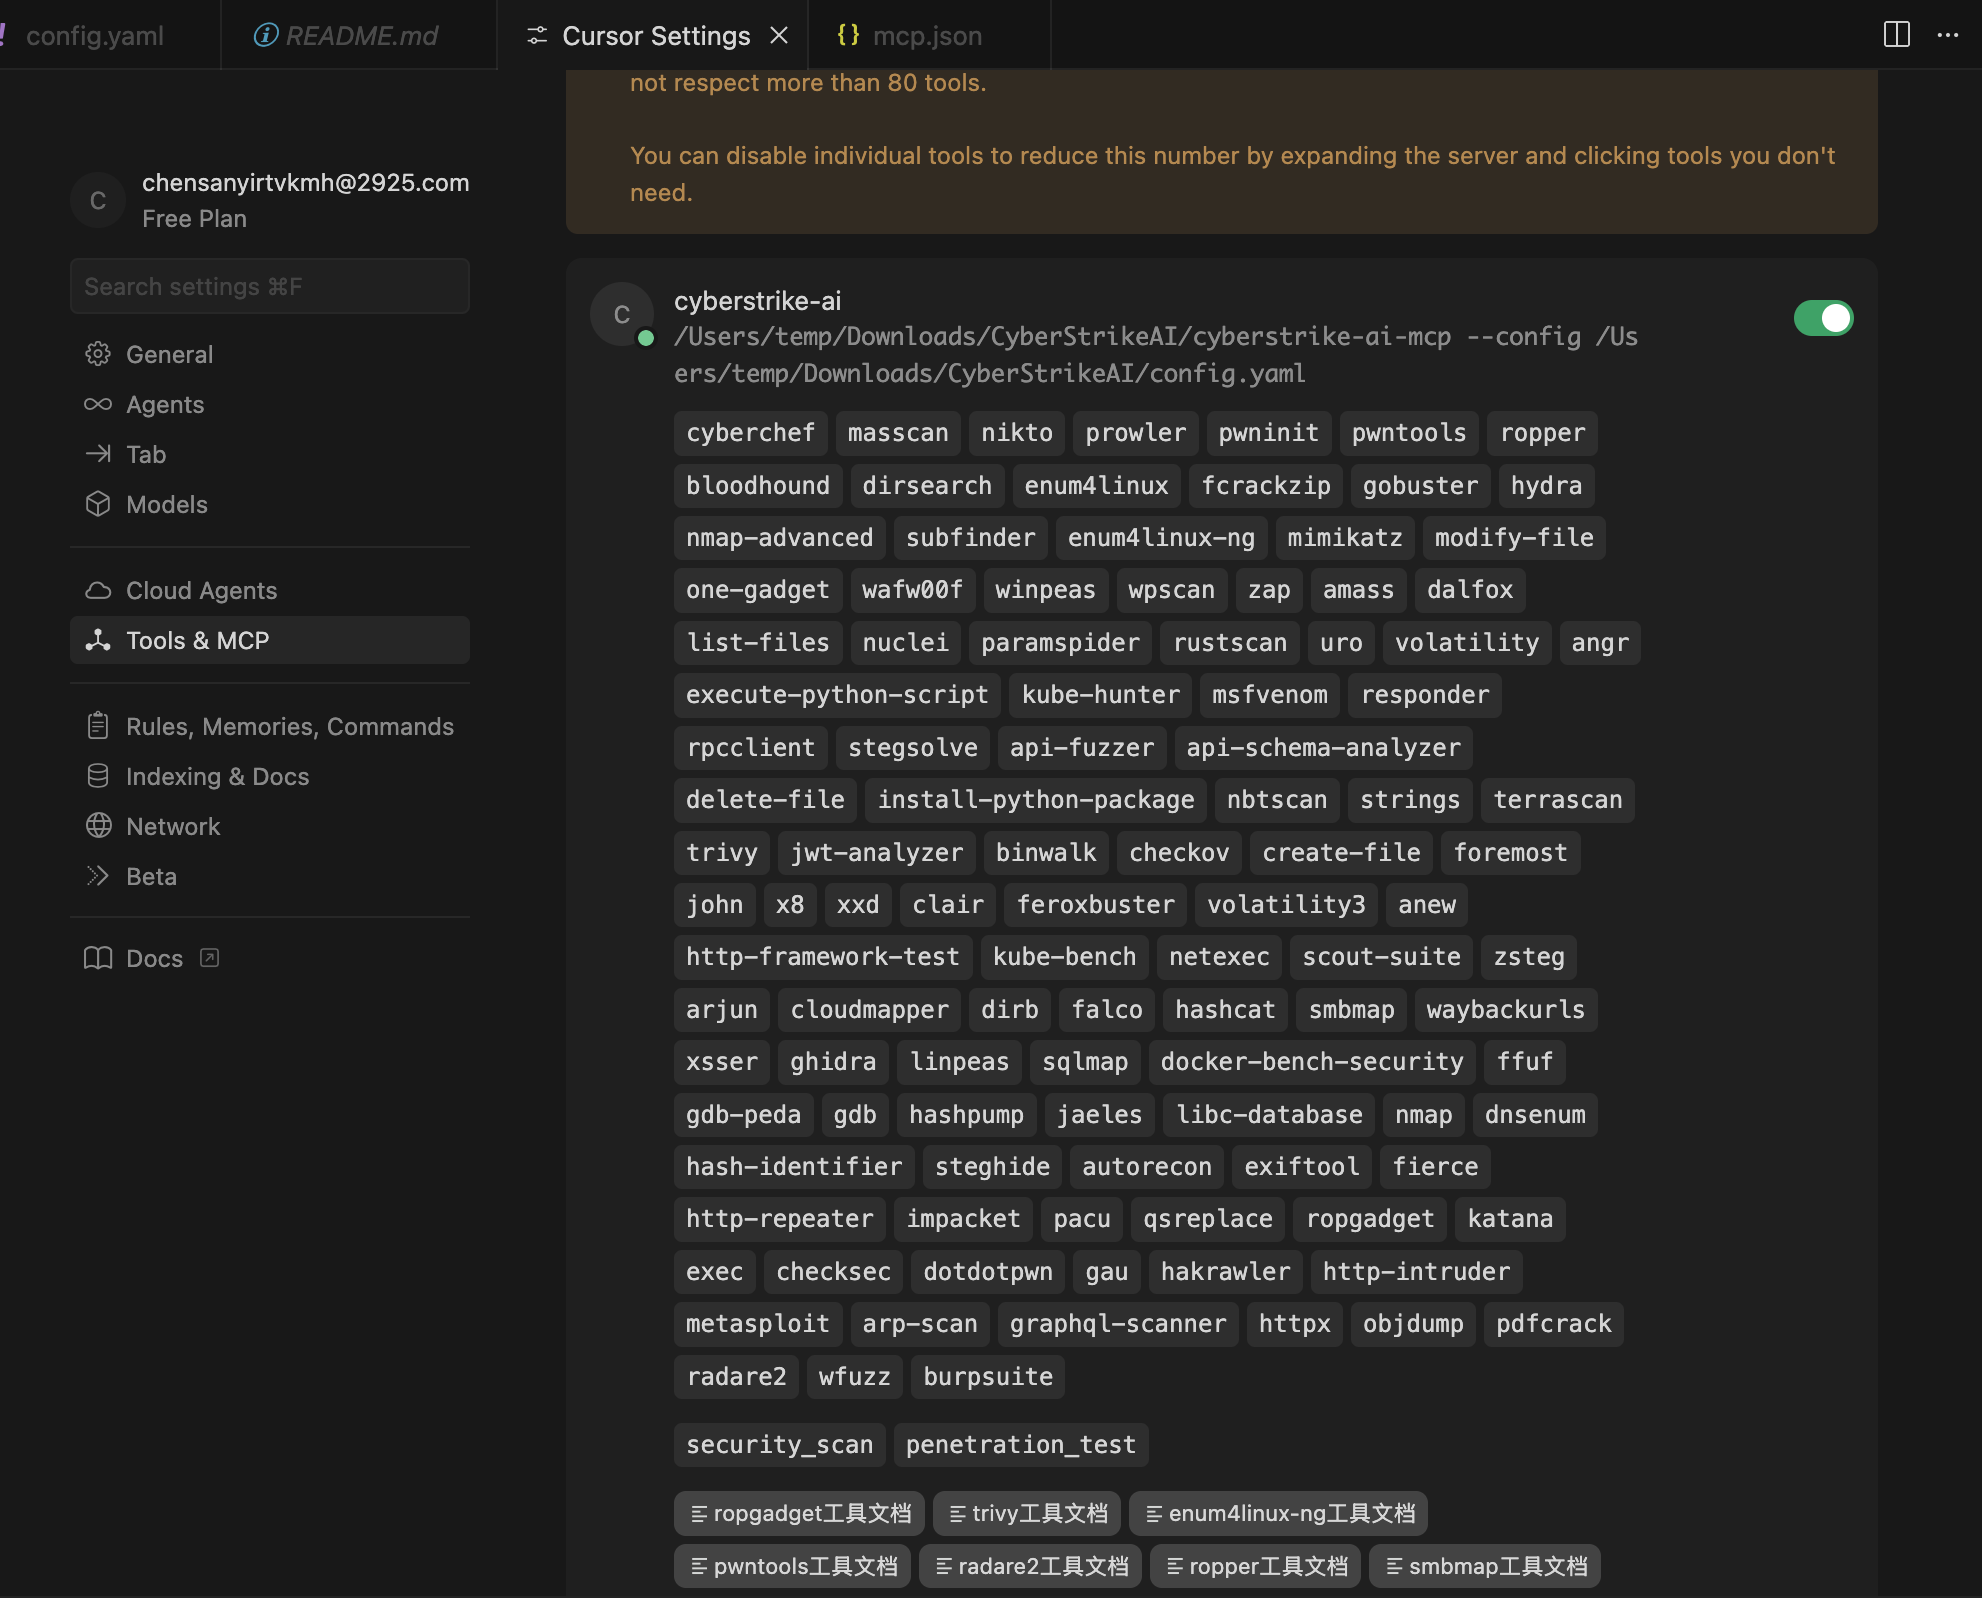This screenshot has height=1598, width=1982.
Task: Click the Models cube icon
Action: pyautogui.click(x=98, y=504)
